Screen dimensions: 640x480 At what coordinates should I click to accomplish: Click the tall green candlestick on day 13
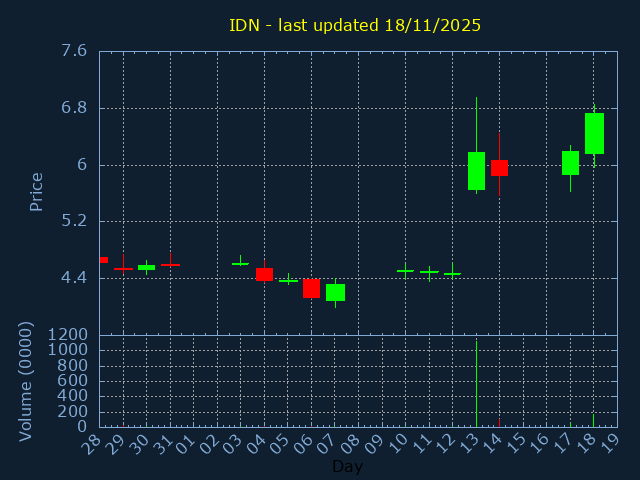tap(476, 171)
